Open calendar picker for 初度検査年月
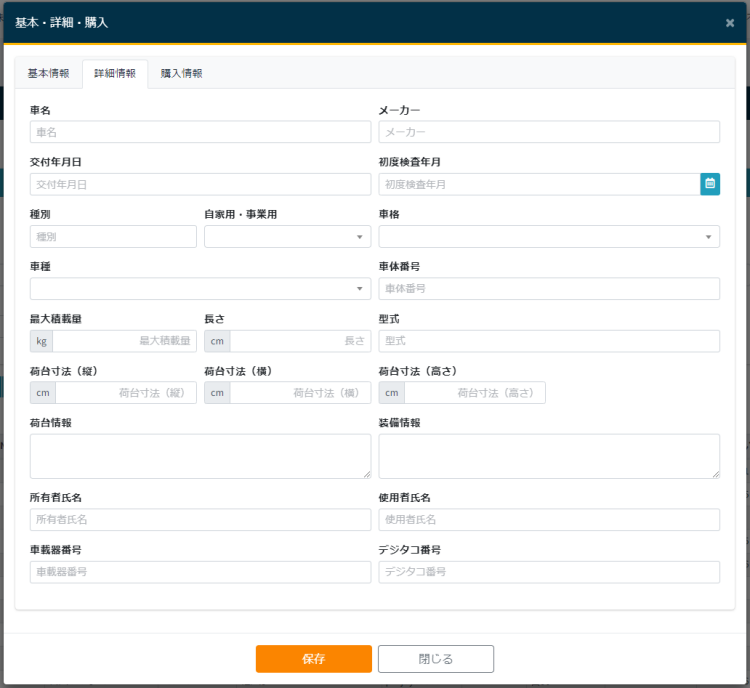This screenshot has width=750, height=688. pyautogui.click(x=710, y=184)
